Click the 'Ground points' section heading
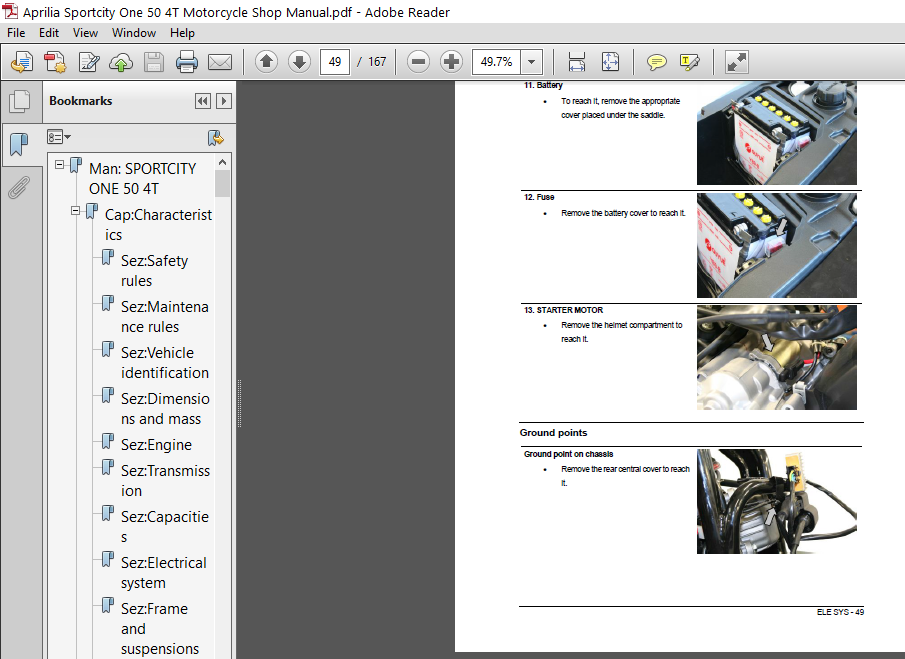The image size is (905, 659). pyautogui.click(x=553, y=433)
